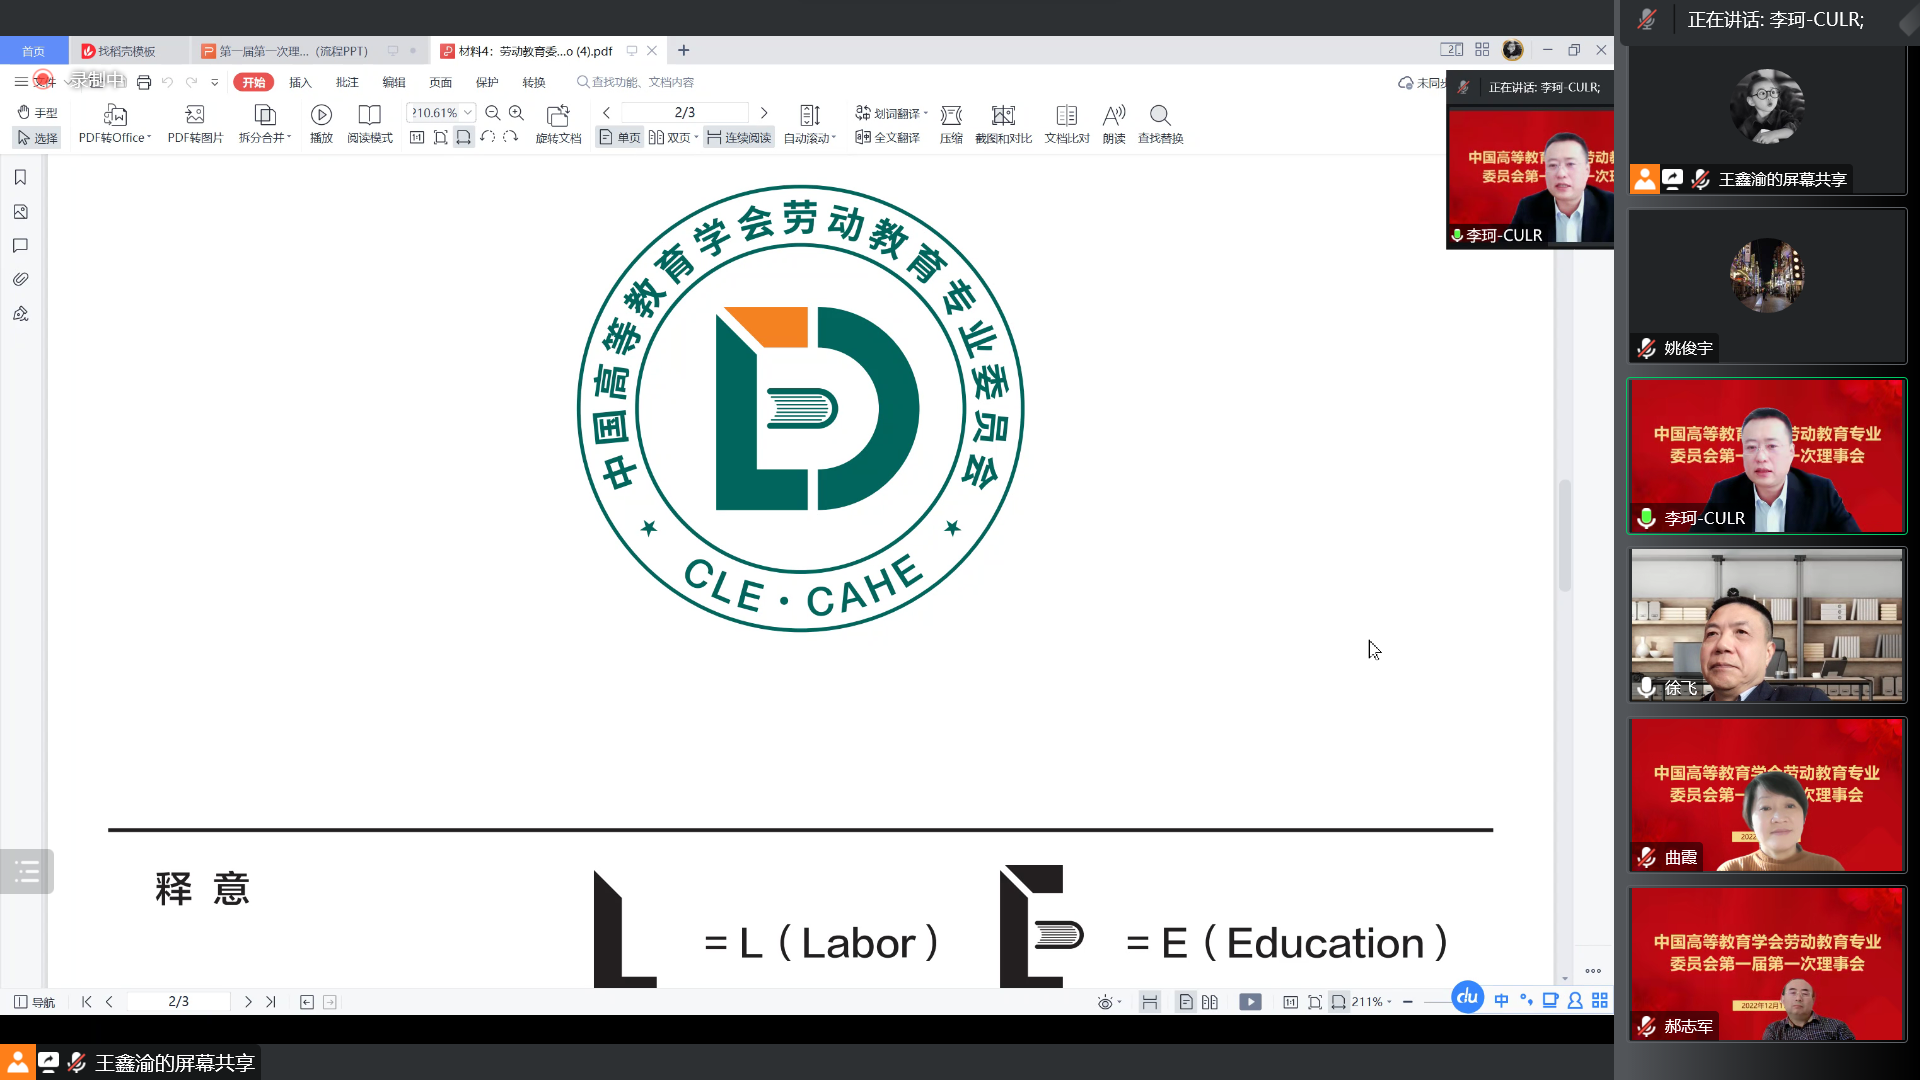
Task: Click the search box 查找功能、文档内容
Action: point(636,82)
